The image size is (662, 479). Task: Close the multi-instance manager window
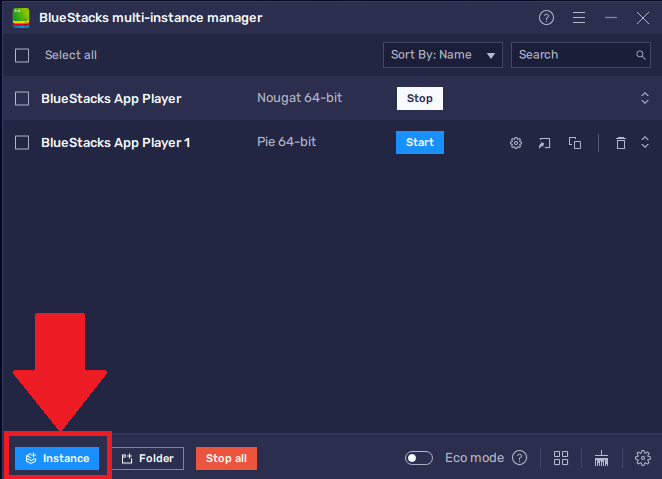643,18
